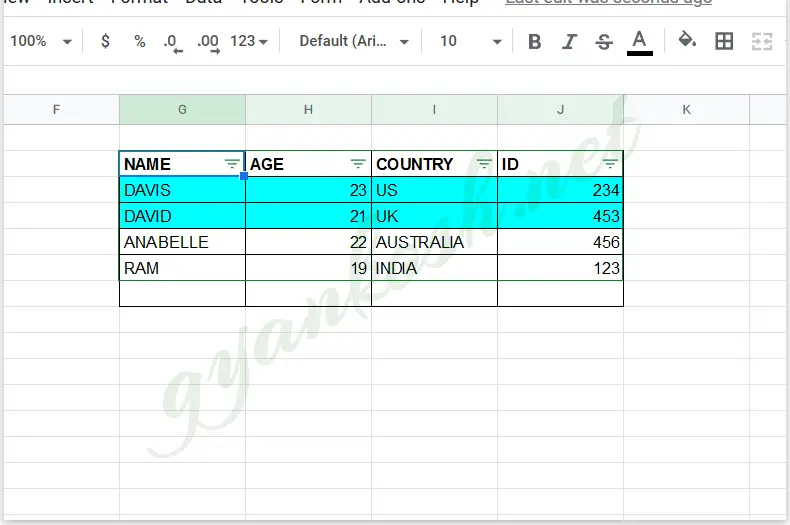Screen dimensions: 790x525
Task: Select column F header
Action: [x=61, y=109]
